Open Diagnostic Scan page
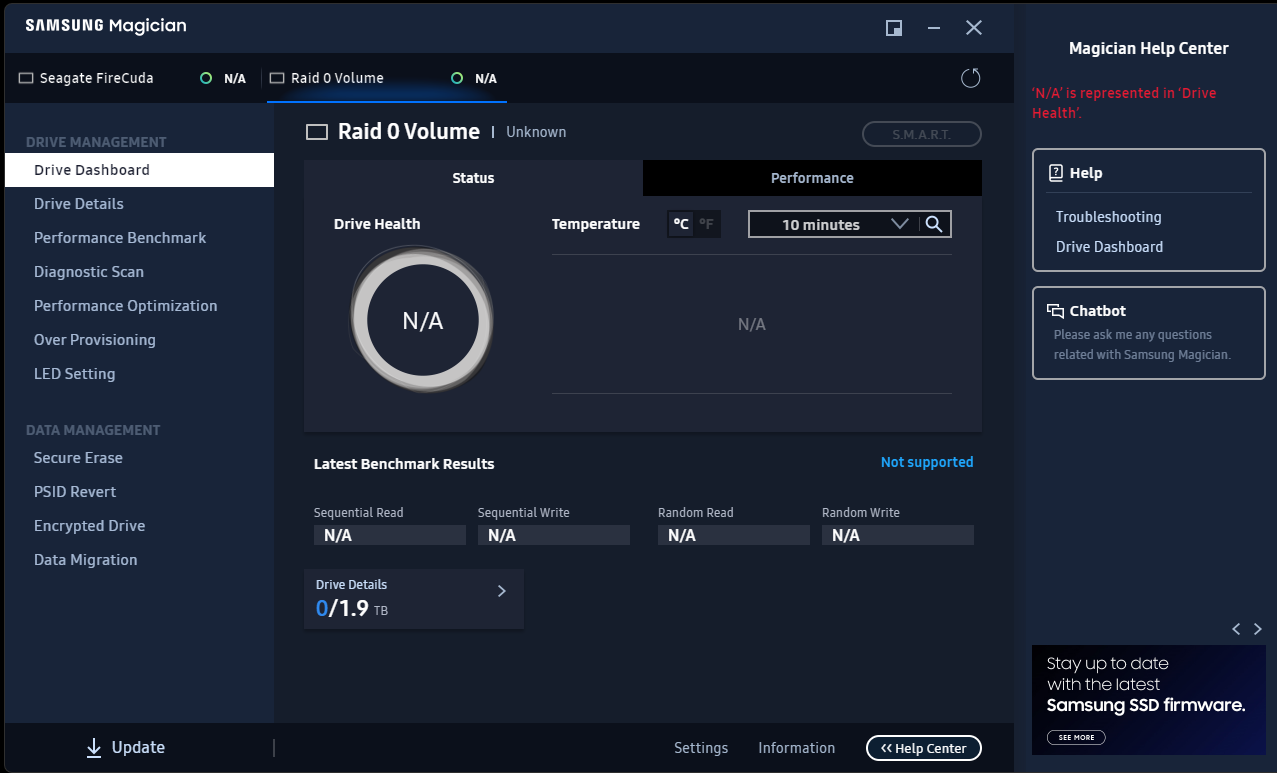This screenshot has width=1277, height=773. tap(139, 272)
